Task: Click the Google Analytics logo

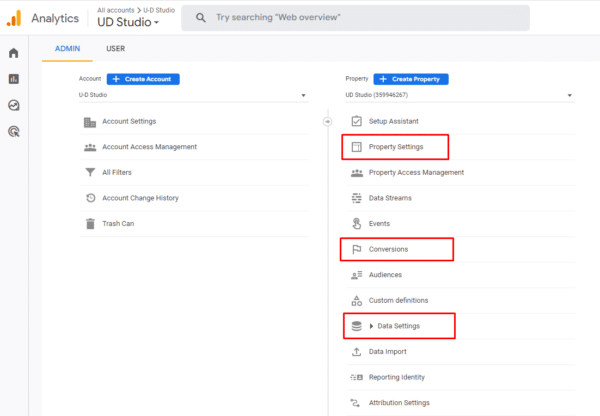Action: (x=14, y=18)
